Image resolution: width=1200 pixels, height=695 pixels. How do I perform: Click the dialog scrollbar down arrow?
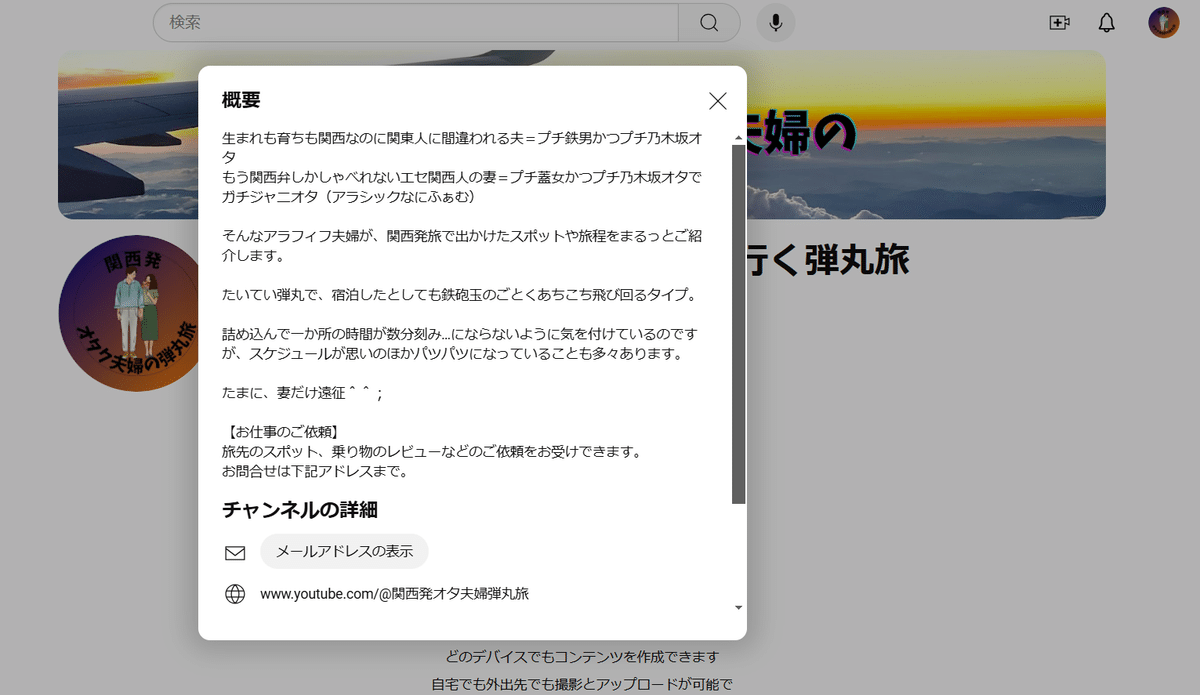(738, 607)
